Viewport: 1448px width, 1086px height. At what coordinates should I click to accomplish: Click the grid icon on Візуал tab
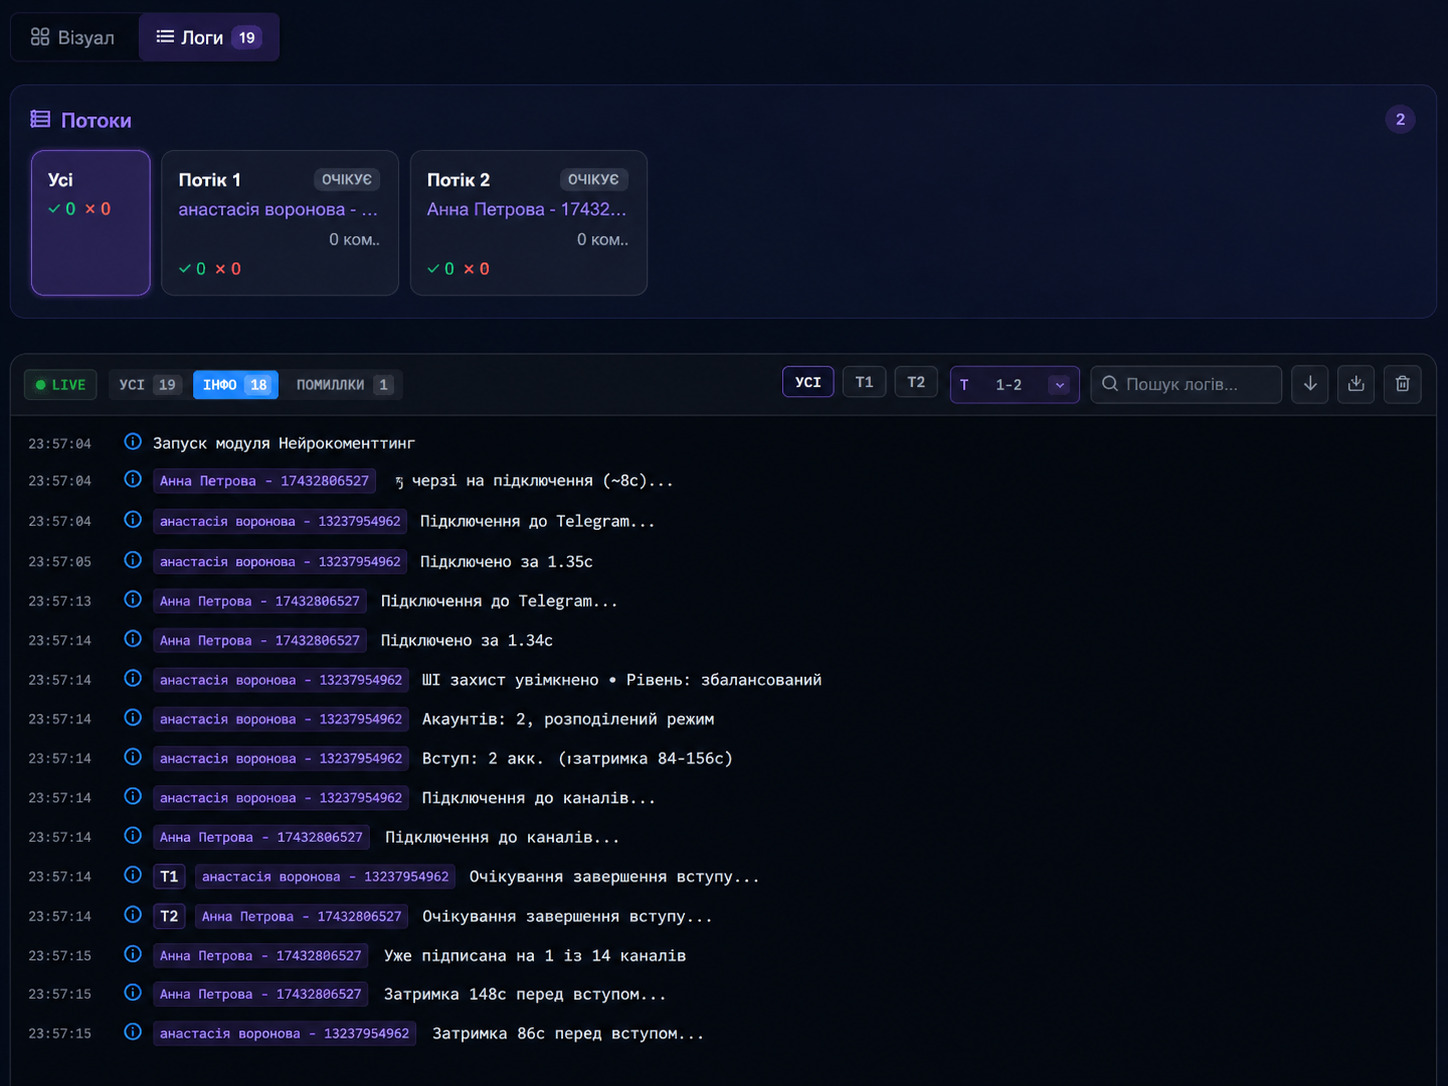[x=40, y=37]
